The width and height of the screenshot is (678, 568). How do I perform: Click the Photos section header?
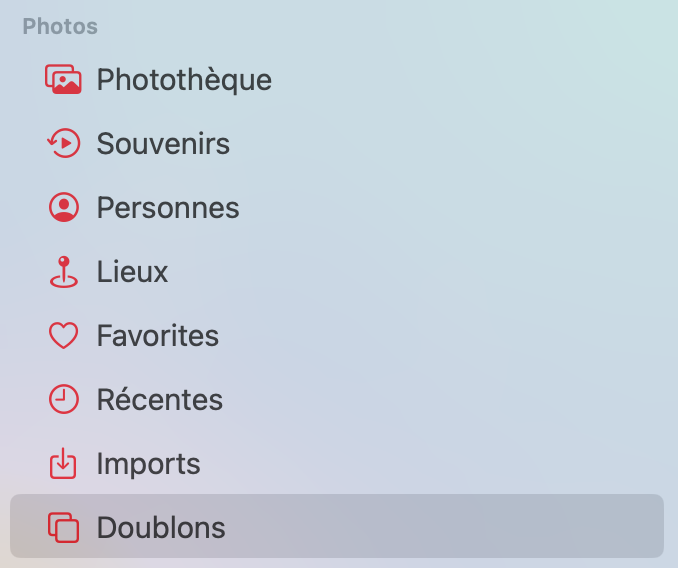coord(60,27)
